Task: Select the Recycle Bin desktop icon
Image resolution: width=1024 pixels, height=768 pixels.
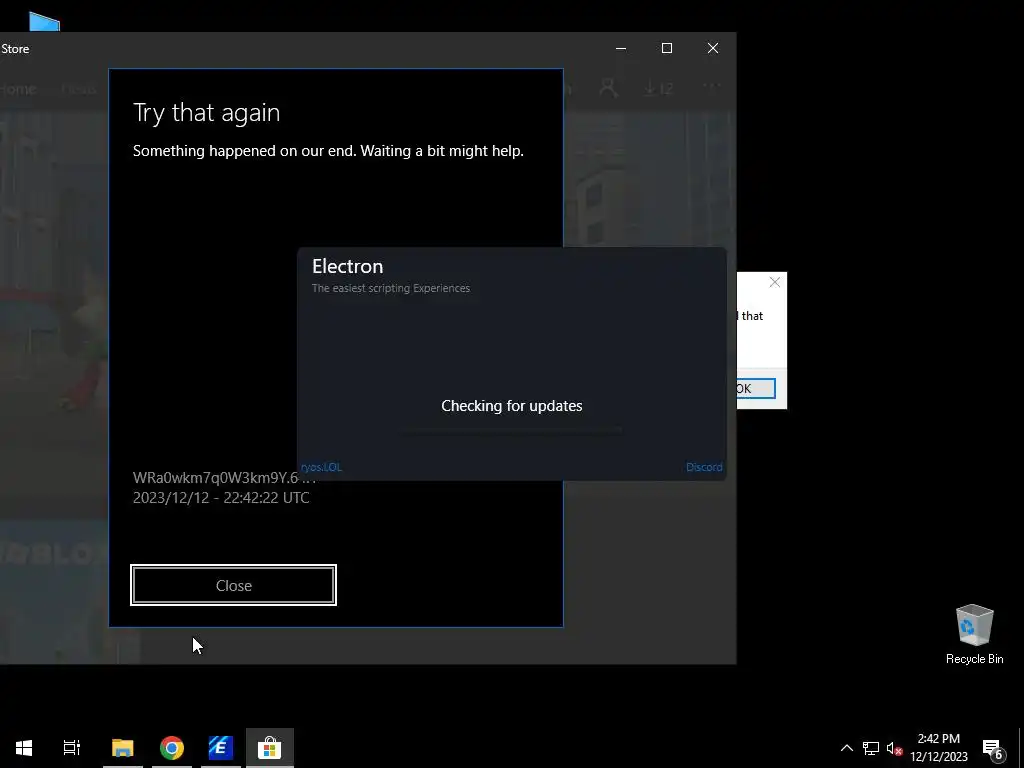Action: (x=974, y=634)
